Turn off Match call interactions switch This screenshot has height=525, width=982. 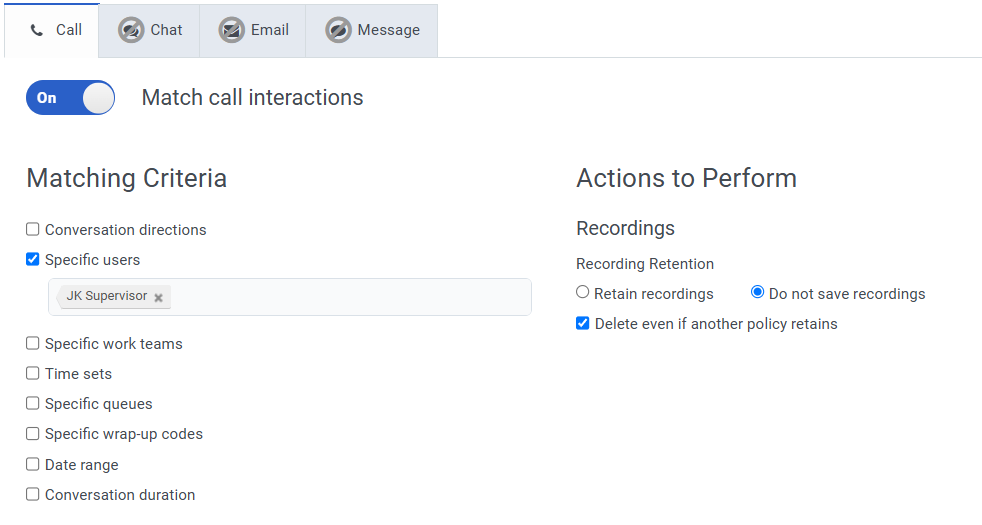[x=70, y=98]
